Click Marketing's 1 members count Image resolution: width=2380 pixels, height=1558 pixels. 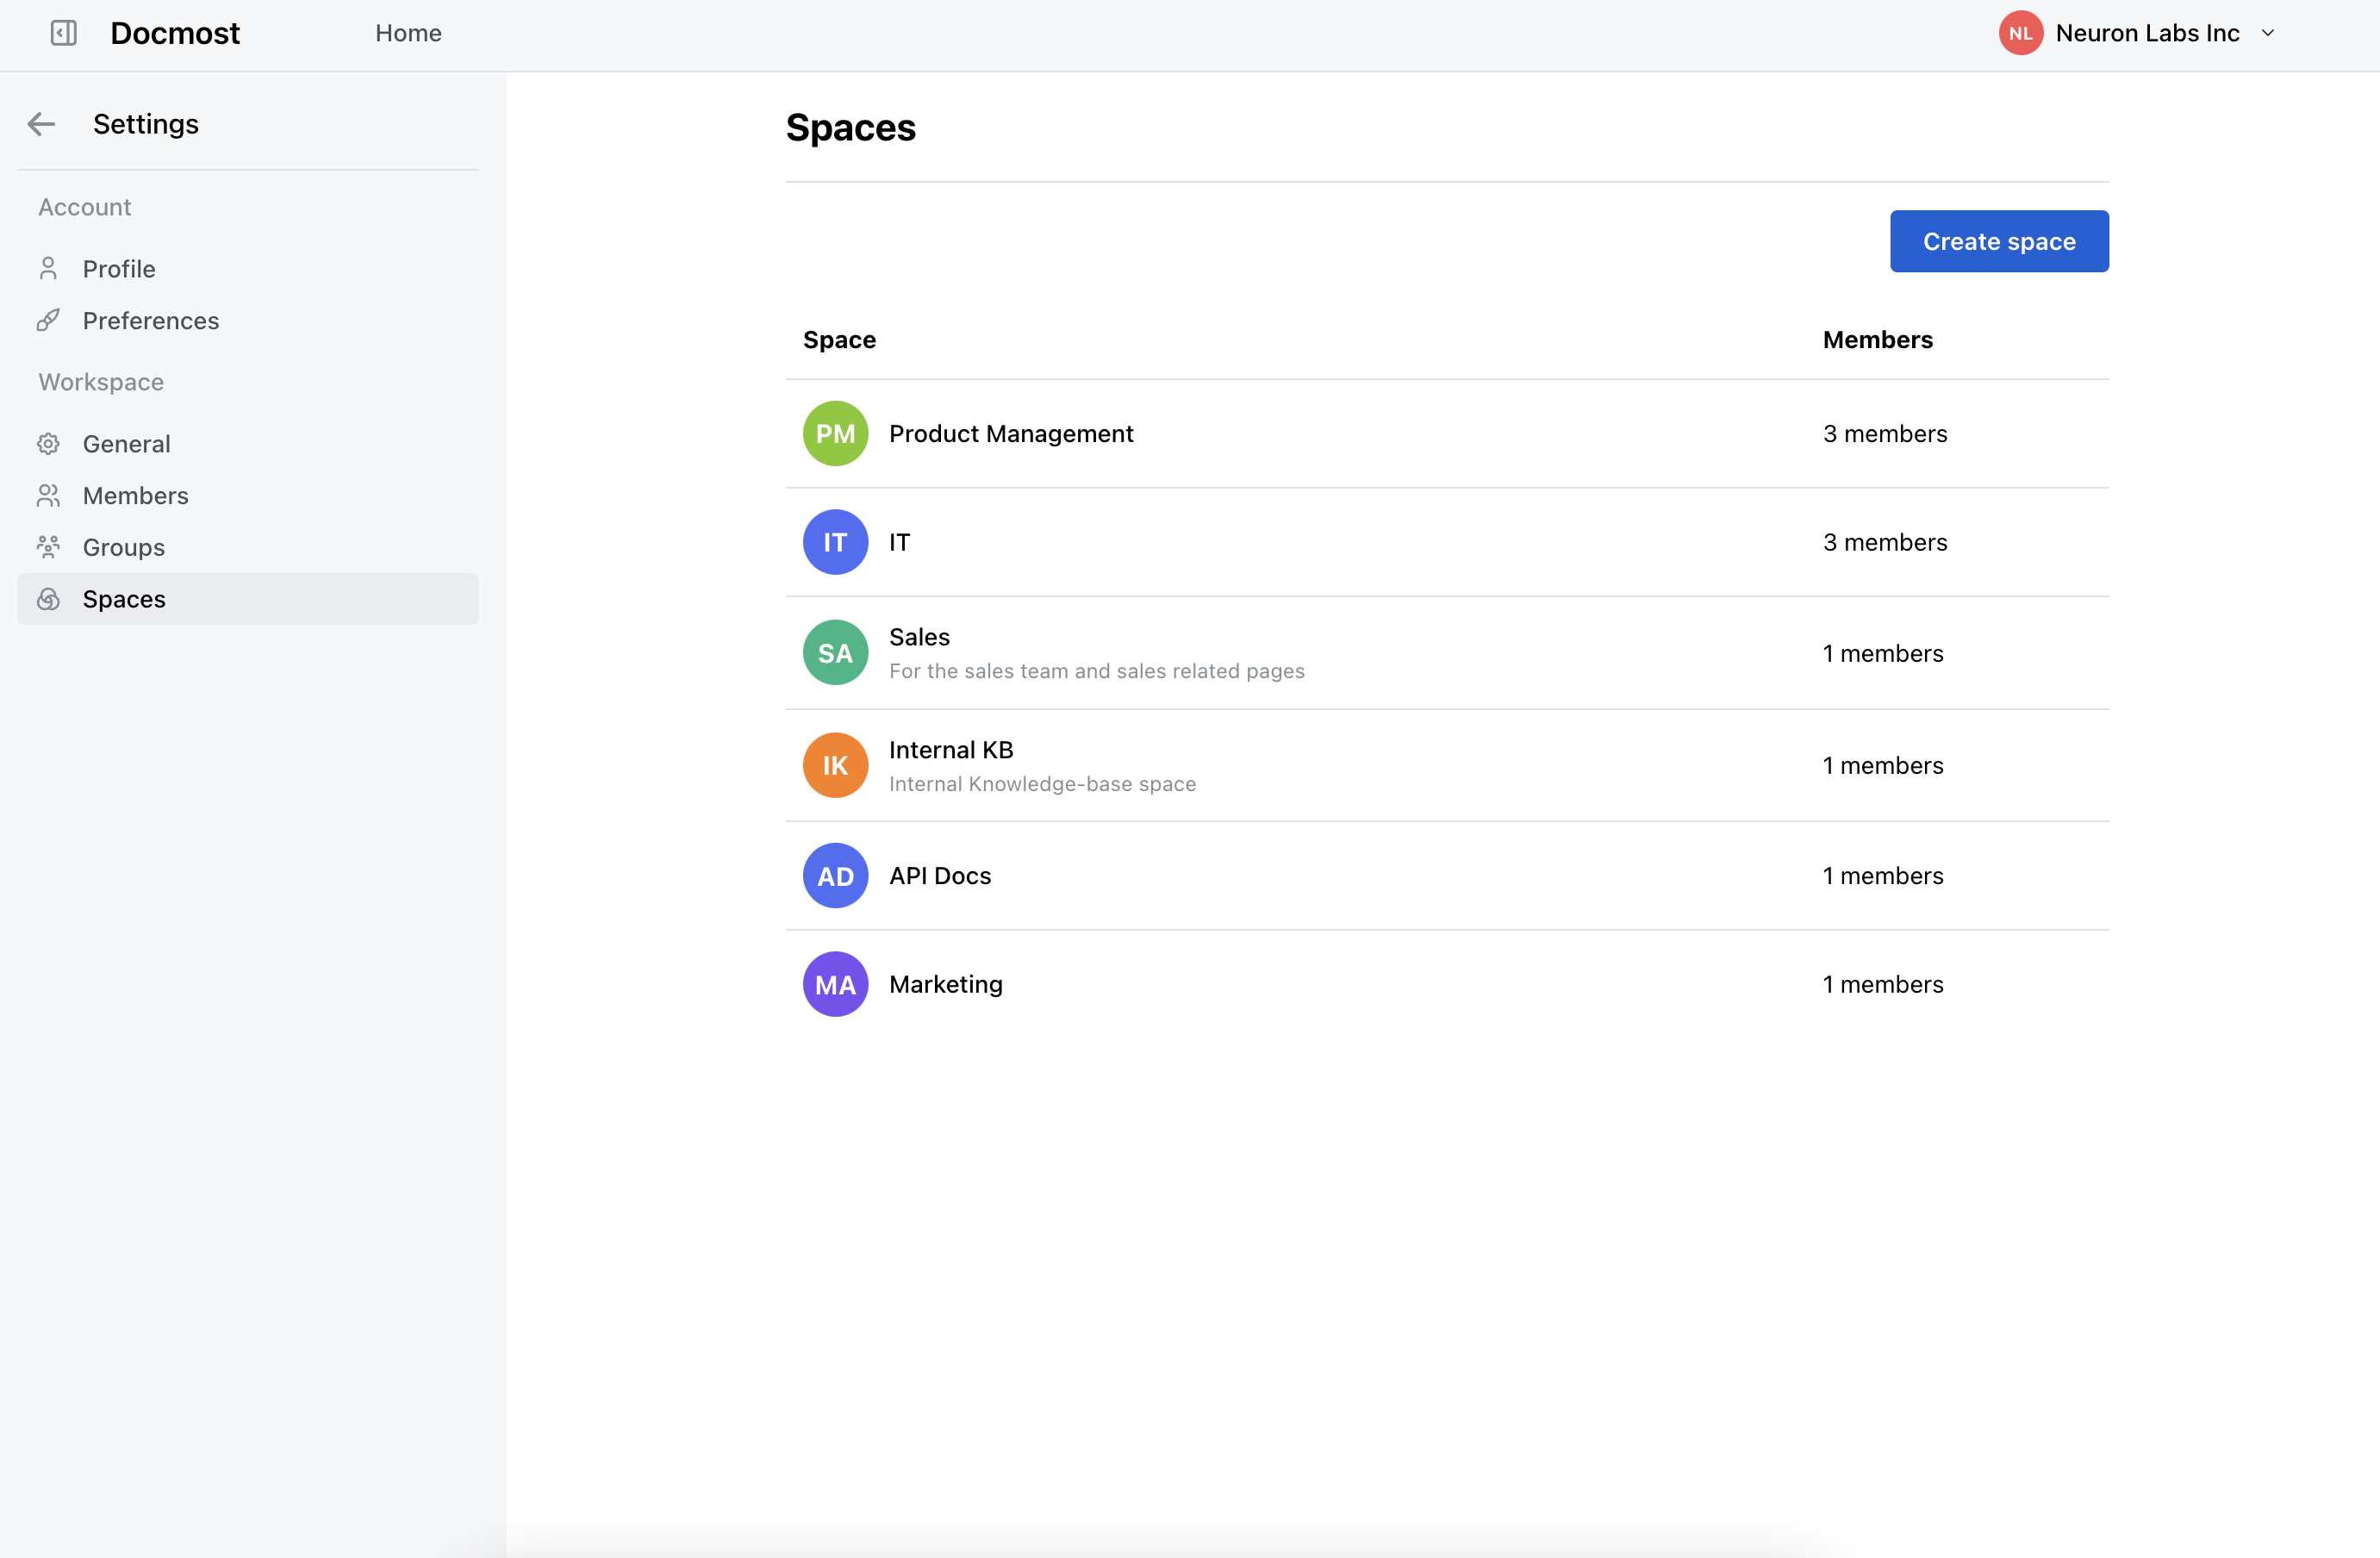click(1882, 984)
